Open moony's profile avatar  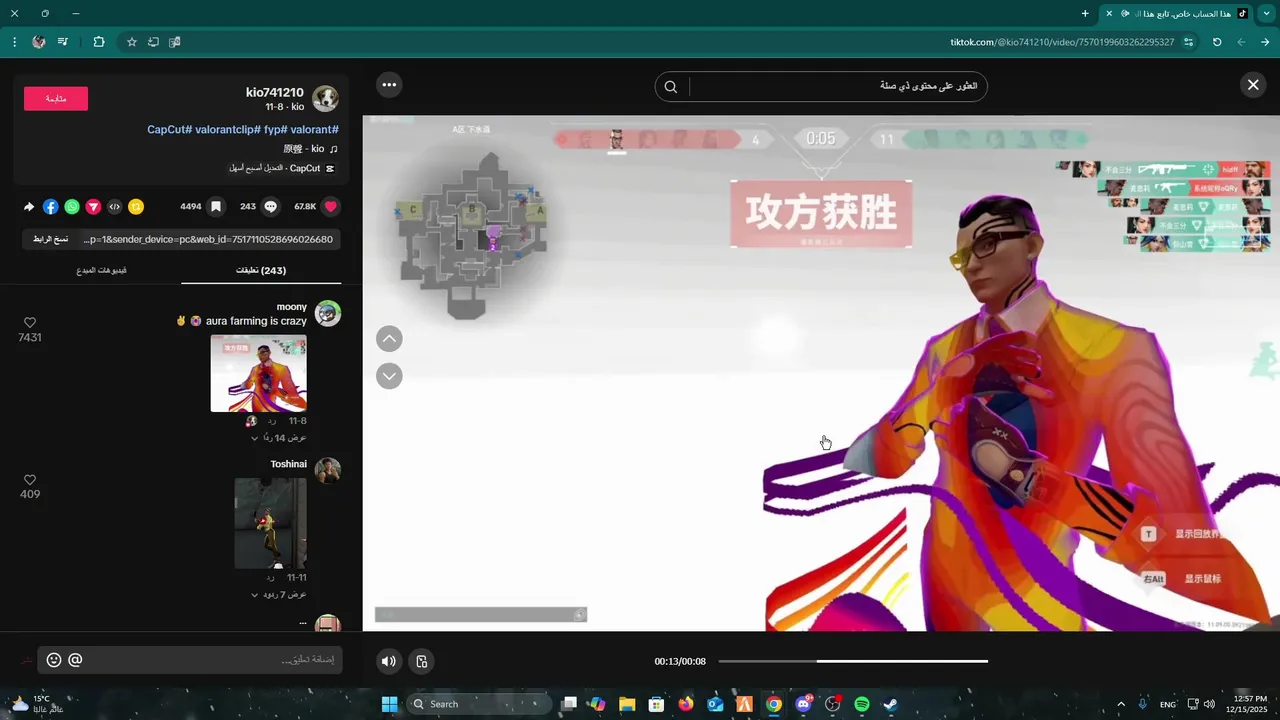(x=328, y=313)
